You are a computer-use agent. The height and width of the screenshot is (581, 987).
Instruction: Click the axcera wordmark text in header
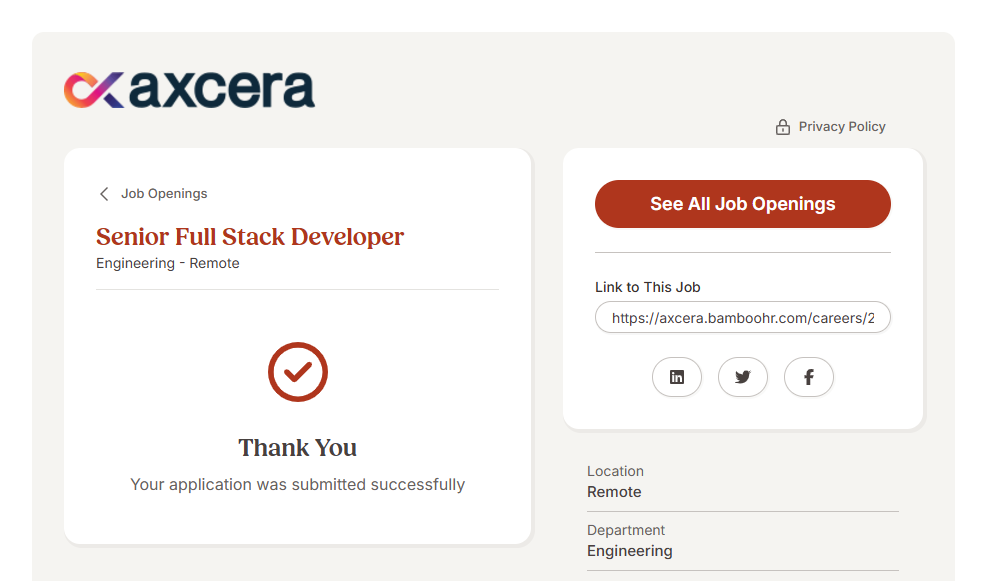coord(222,89)
